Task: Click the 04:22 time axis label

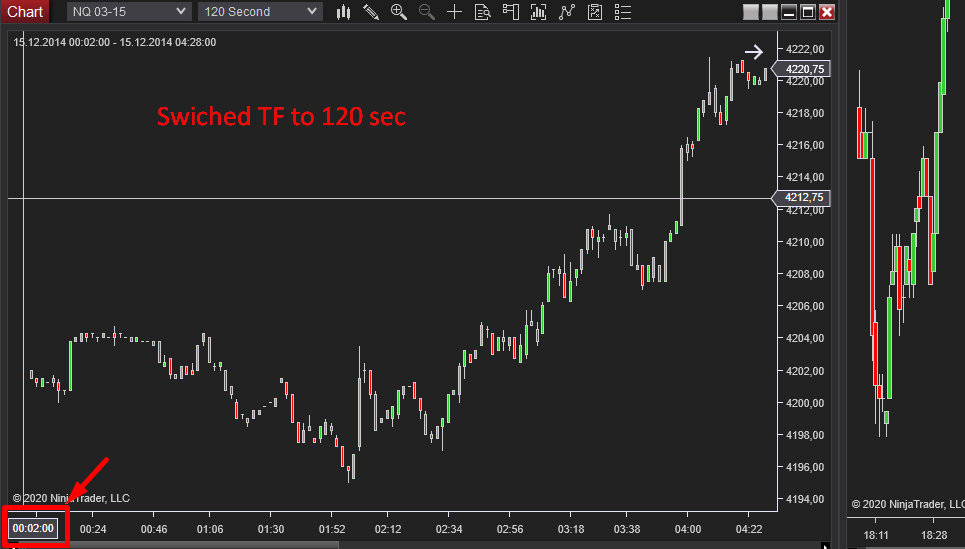Action: tap(748, 529)
